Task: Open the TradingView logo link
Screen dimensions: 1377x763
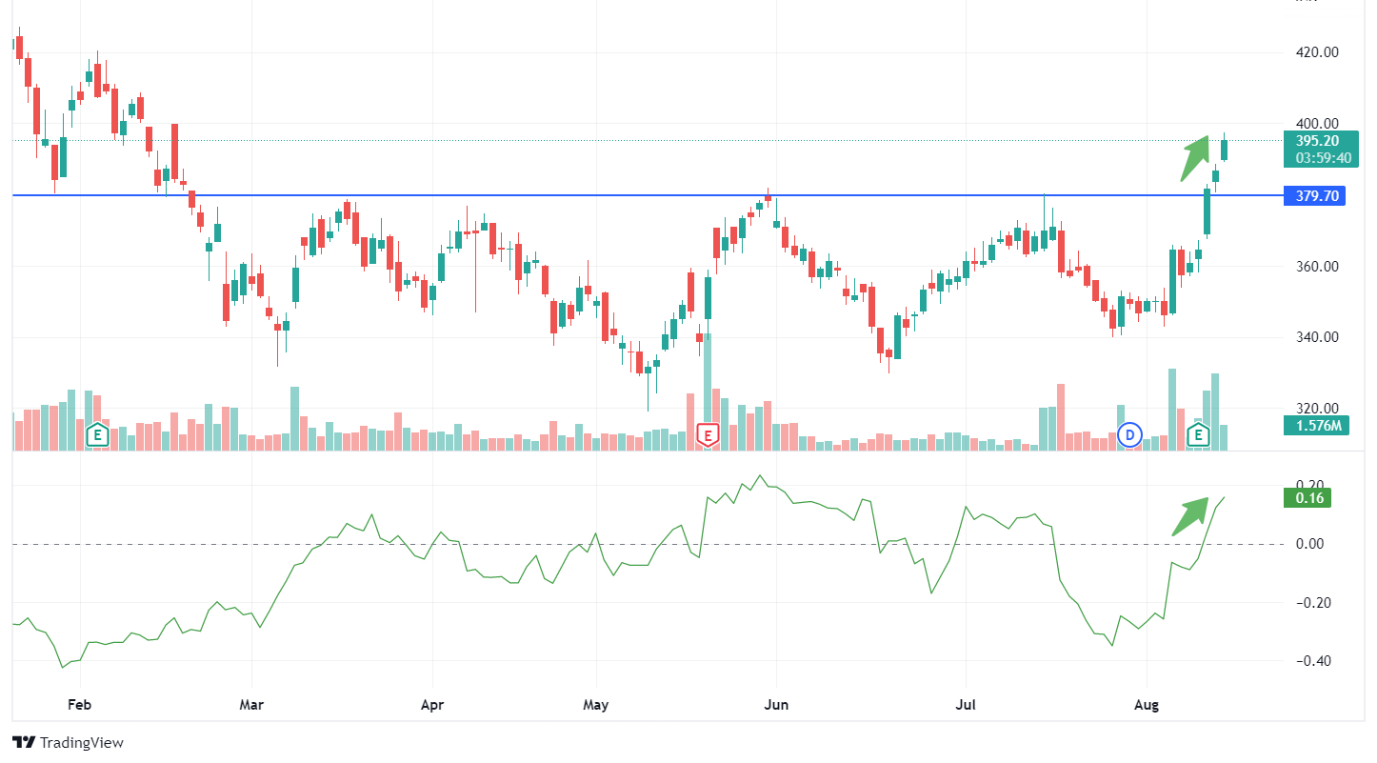Action: [68, 742]
